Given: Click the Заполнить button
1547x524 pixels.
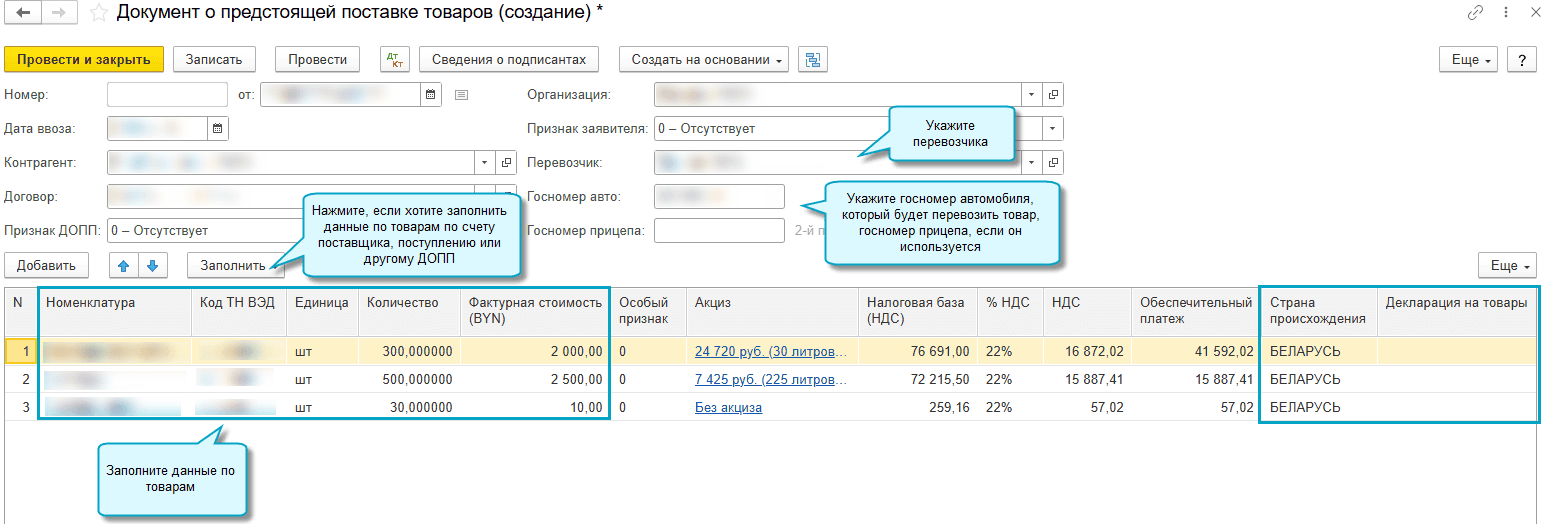Looking at the screenshot, I should click(234, 265).
